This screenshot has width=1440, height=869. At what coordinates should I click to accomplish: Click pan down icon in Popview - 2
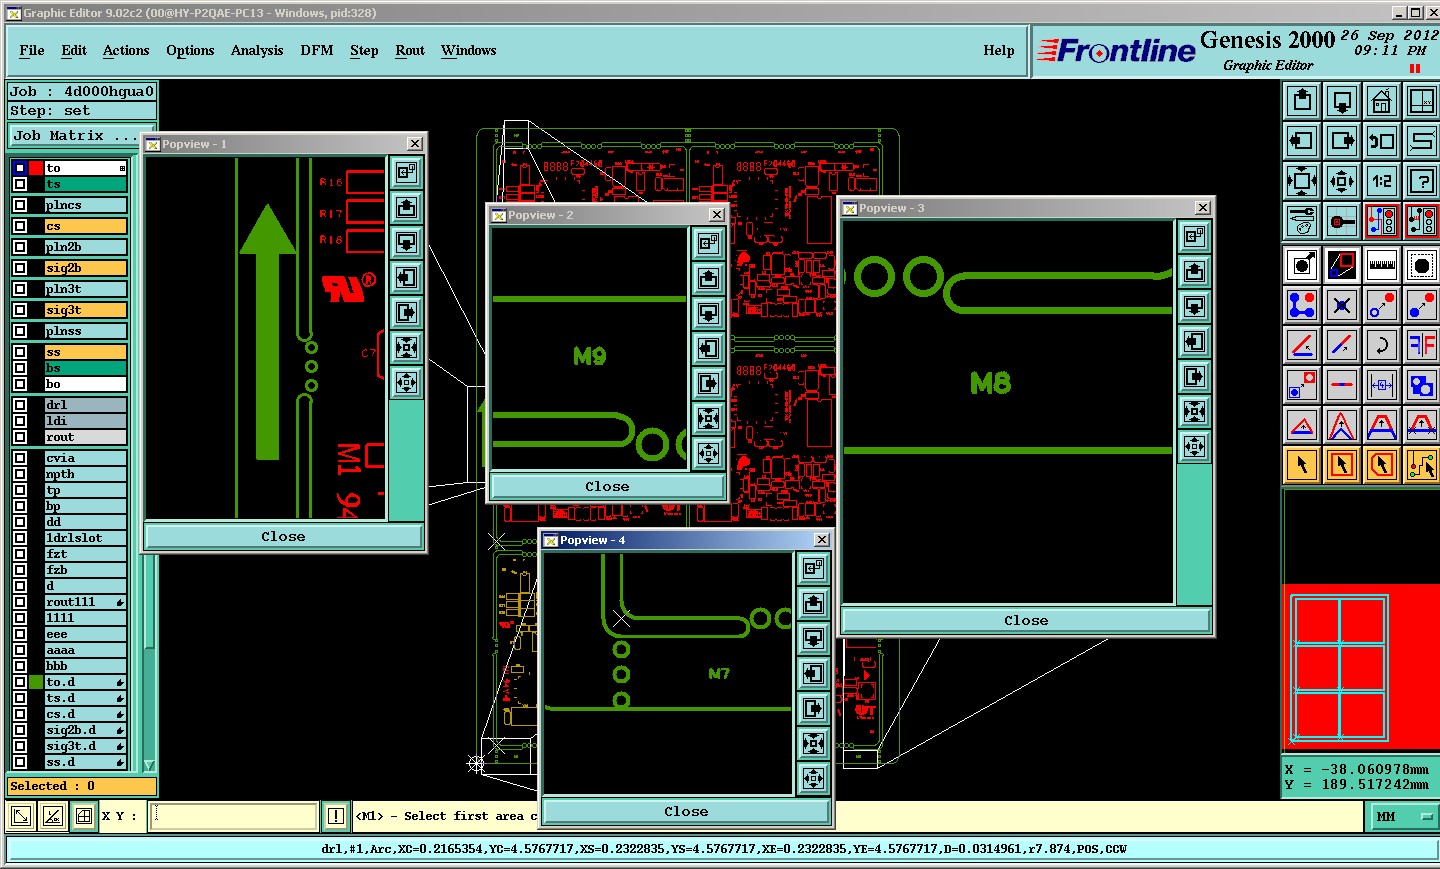tap(708, 314)
